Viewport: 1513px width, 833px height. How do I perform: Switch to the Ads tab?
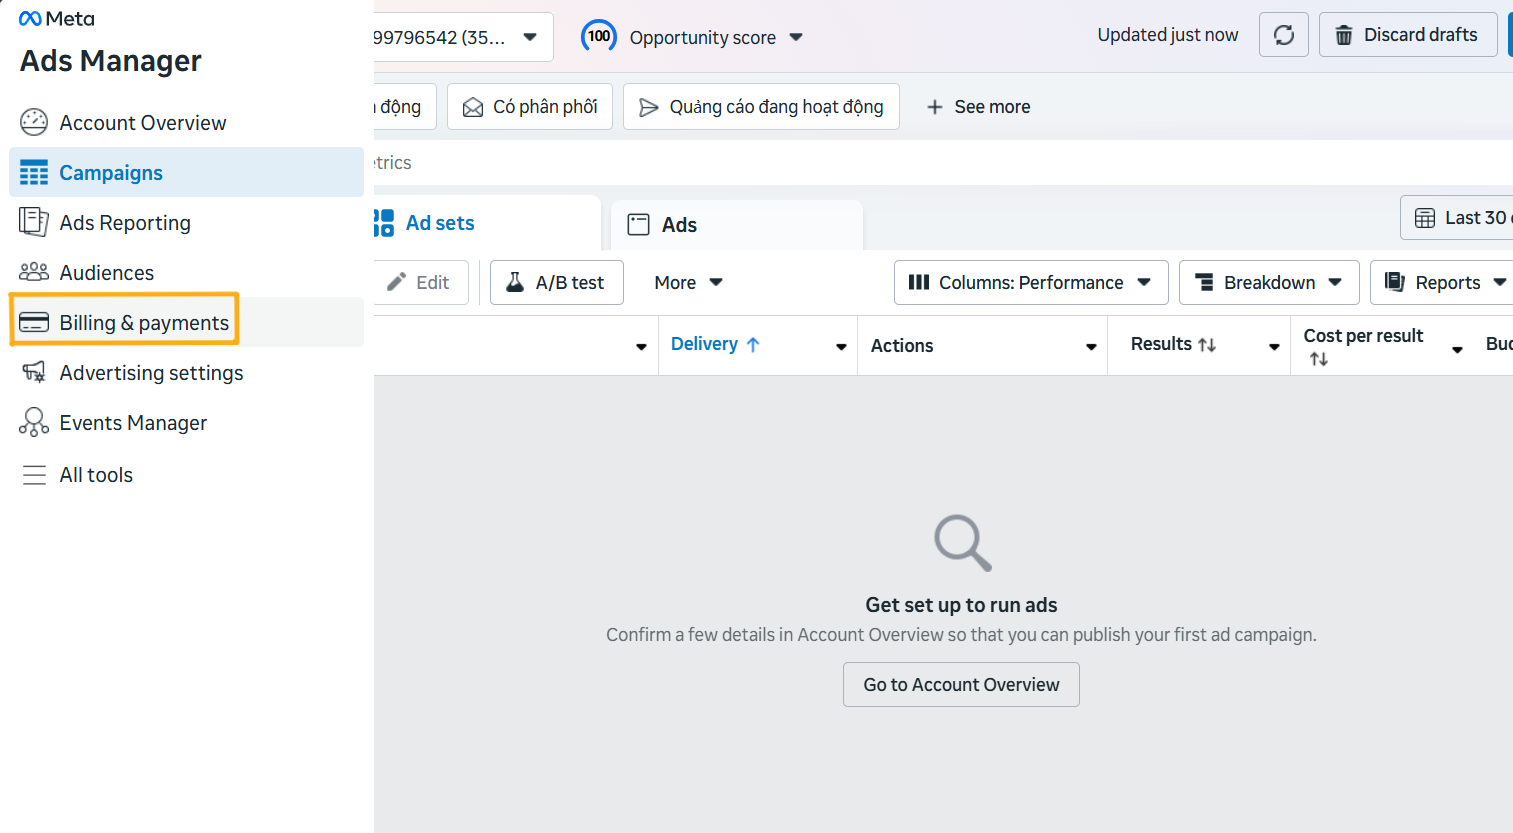click(679, 225)
